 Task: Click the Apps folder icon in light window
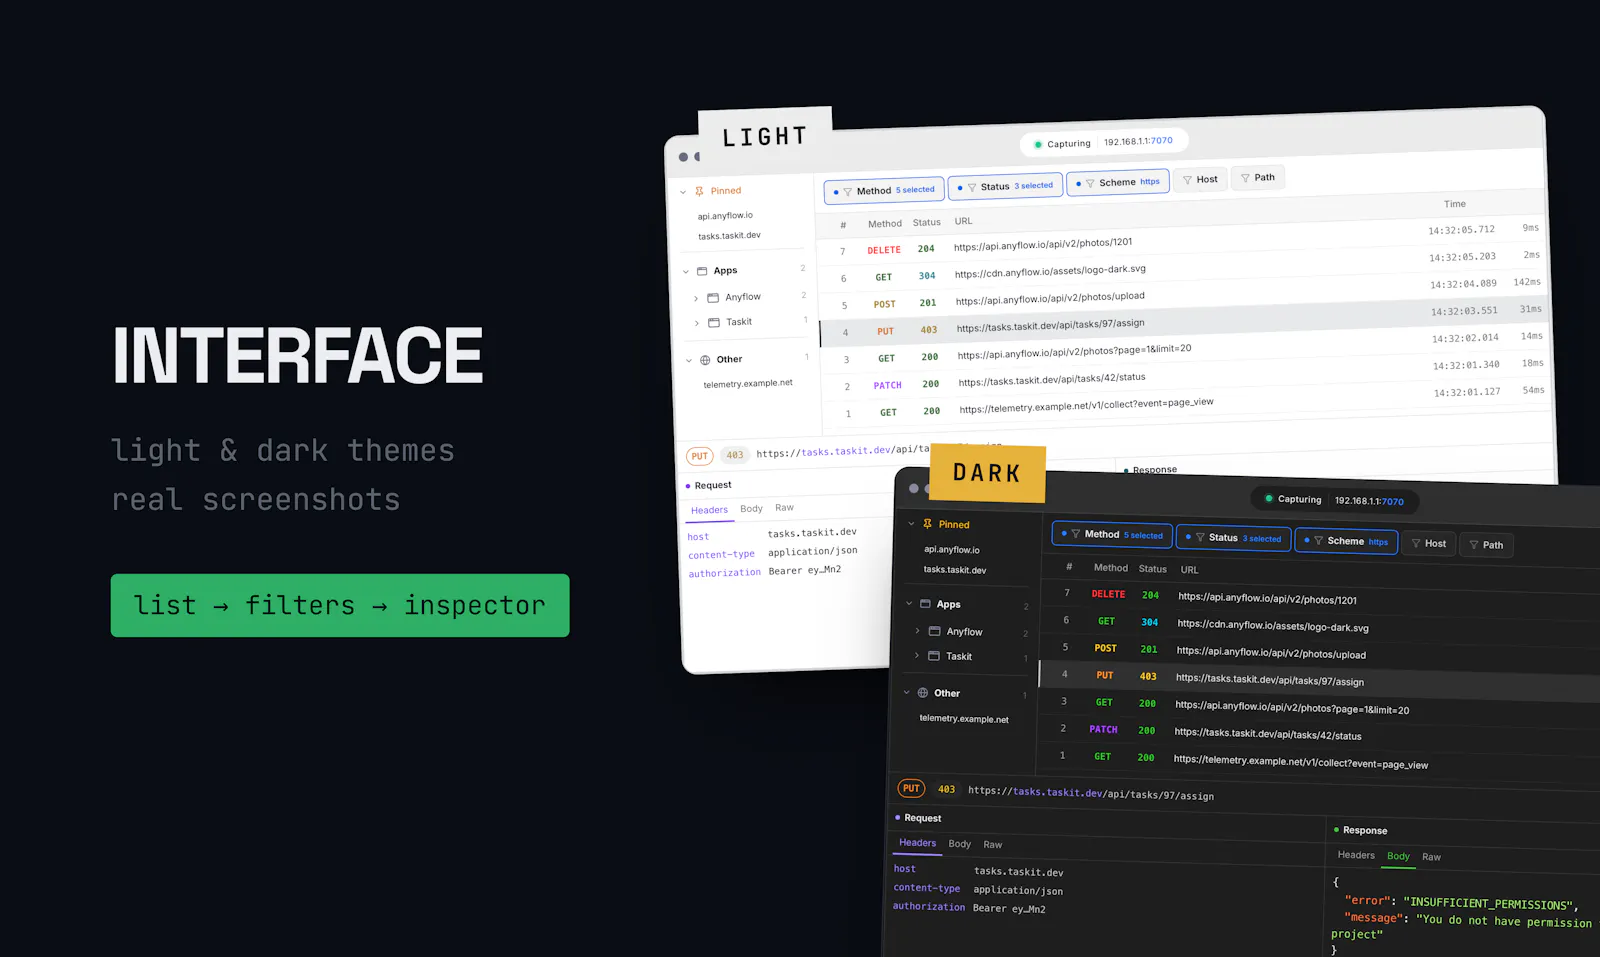(x=702, y=271)
